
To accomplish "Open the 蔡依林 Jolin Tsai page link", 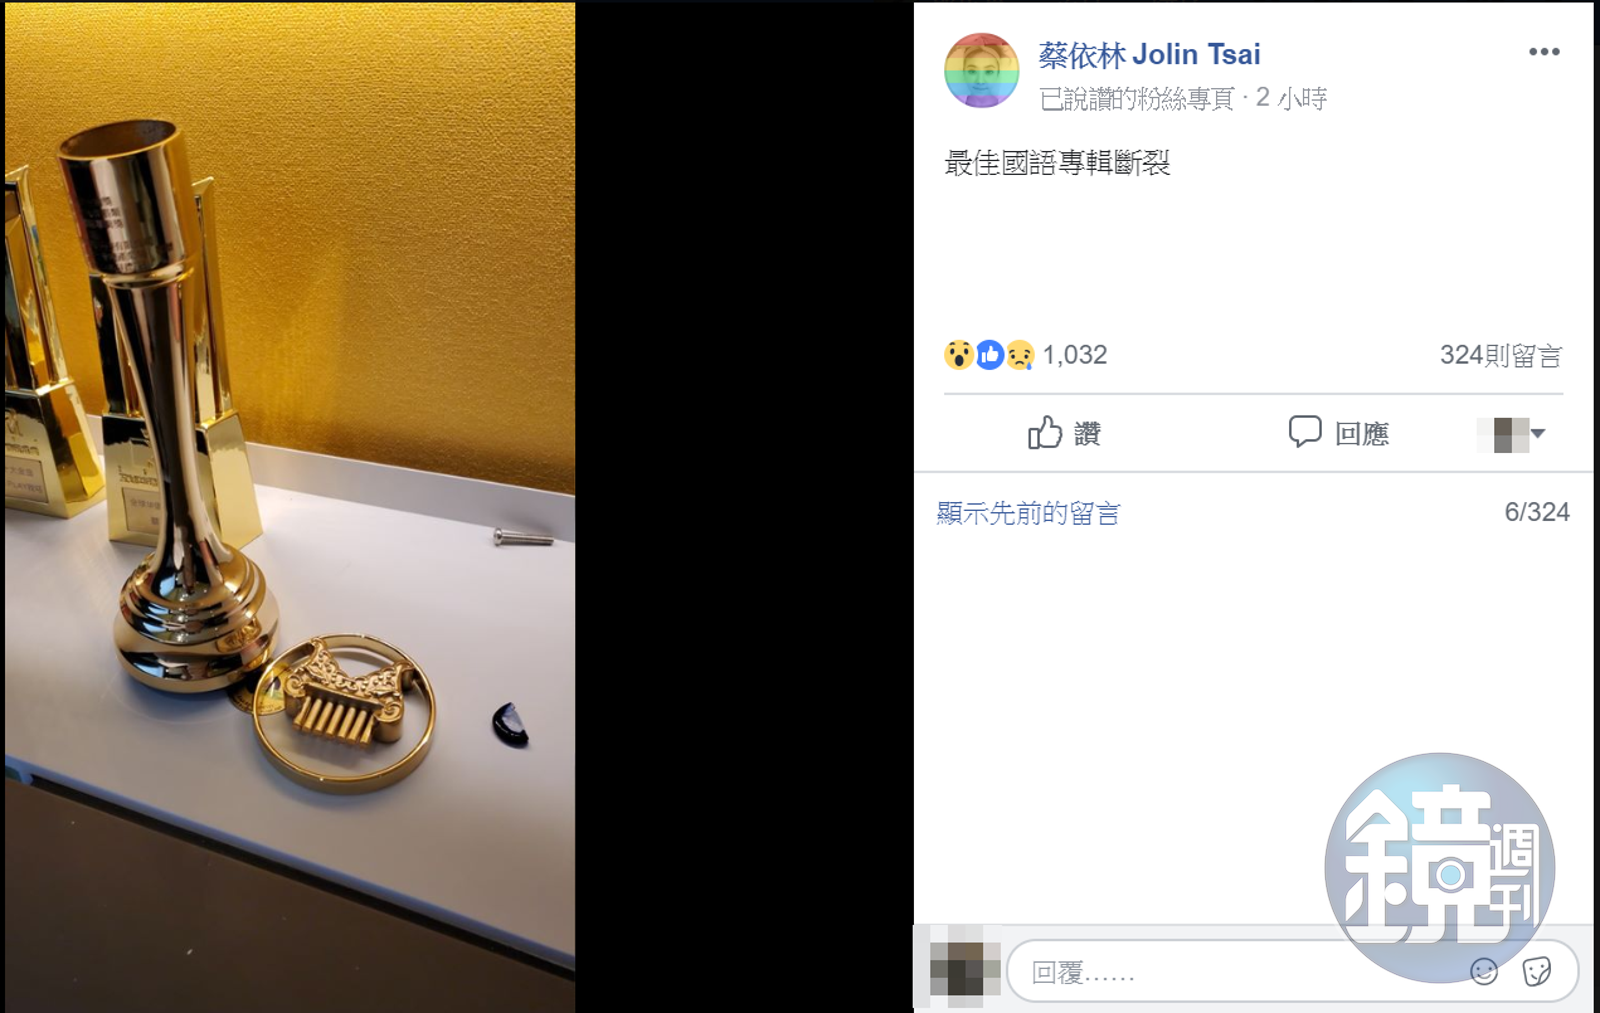I will 1149,54.
